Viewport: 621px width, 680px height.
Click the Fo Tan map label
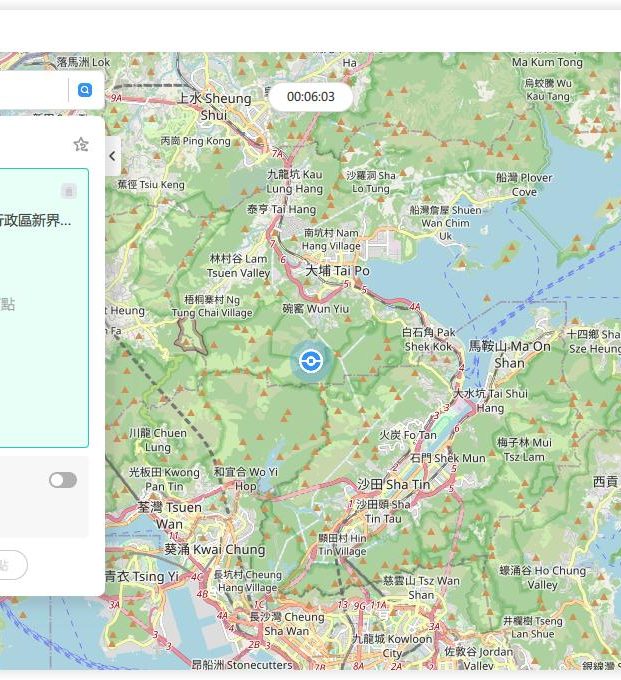[407, 436]
